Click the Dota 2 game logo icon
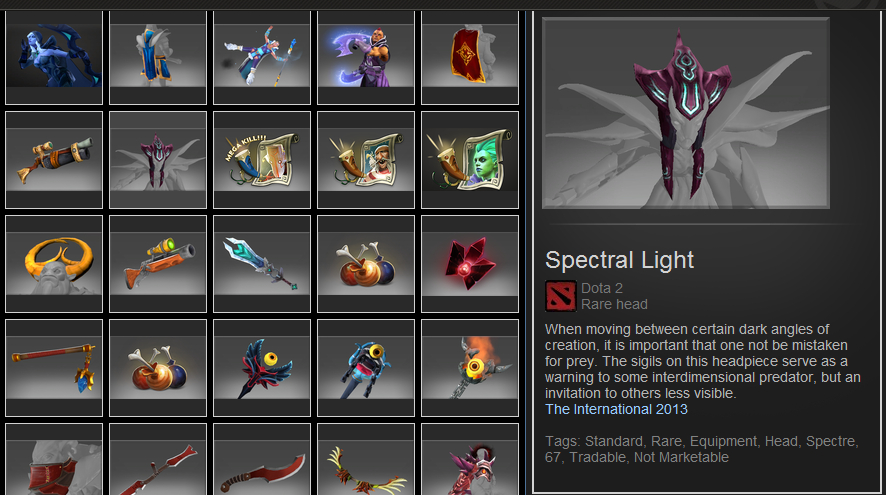The height and width of the screenshot is (495, 886). (x=561, y=296)
